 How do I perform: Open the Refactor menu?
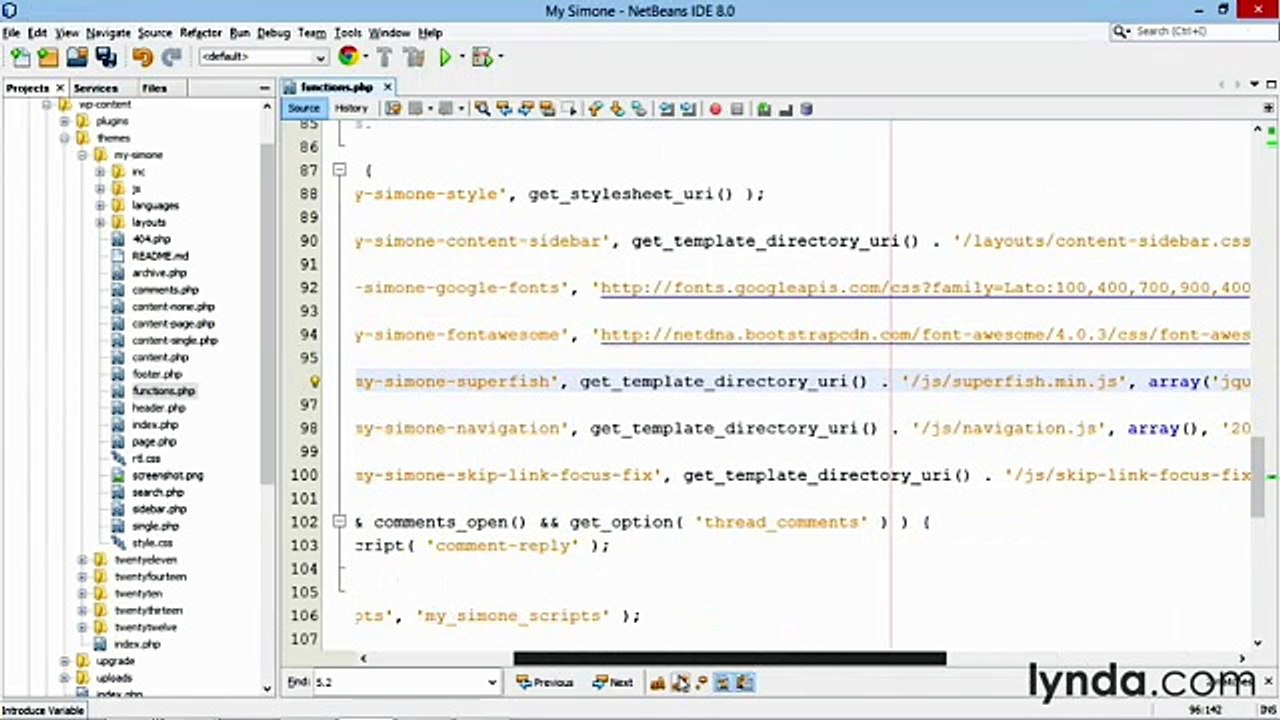click(200, 33)
